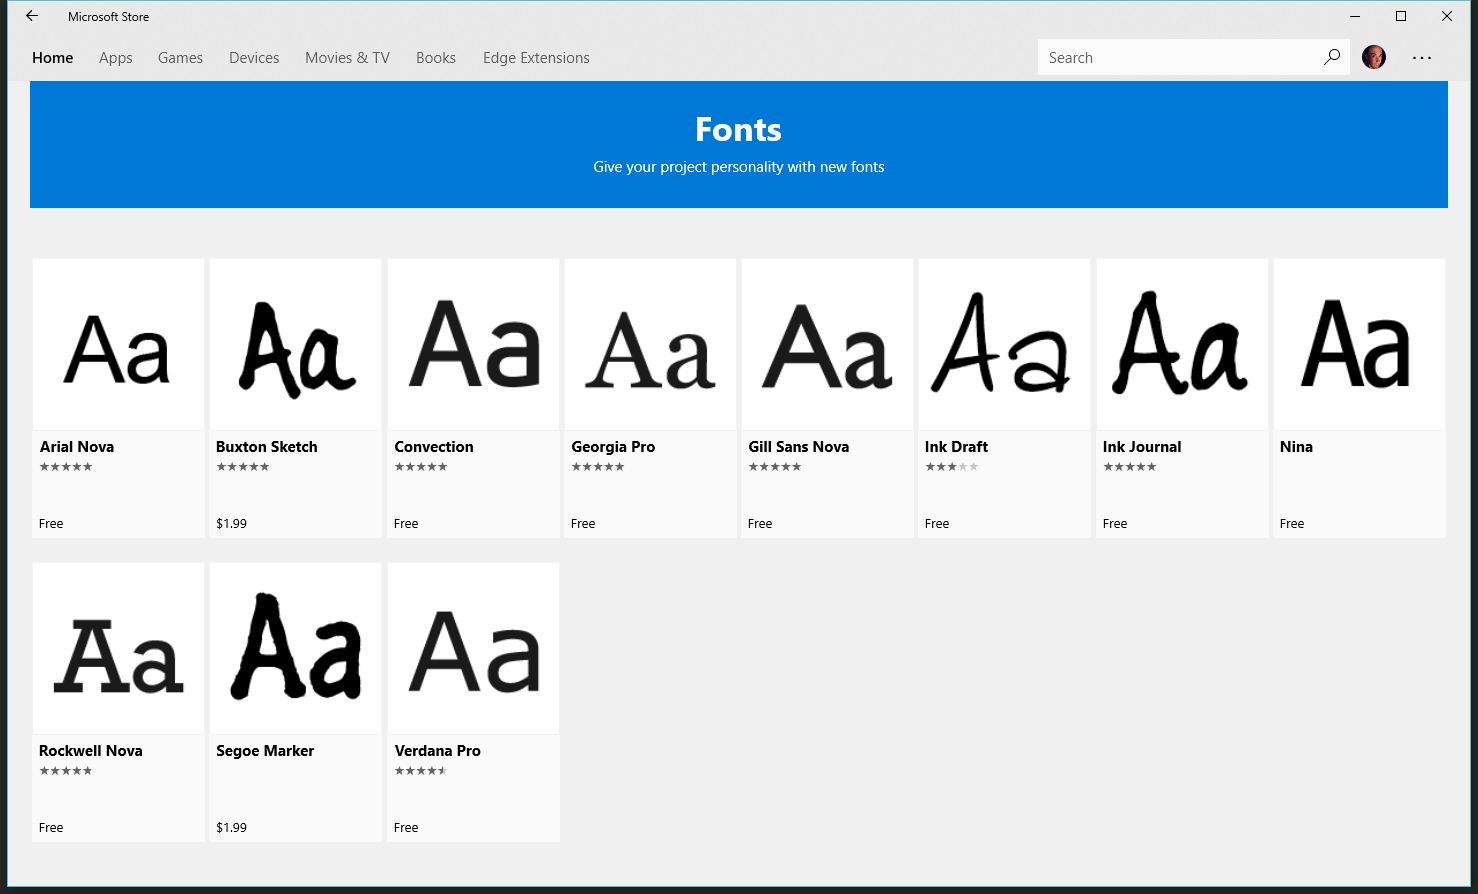Click the Georgia Pro title link
Viewport: 1478px width, 894px height.
[613, 447]
